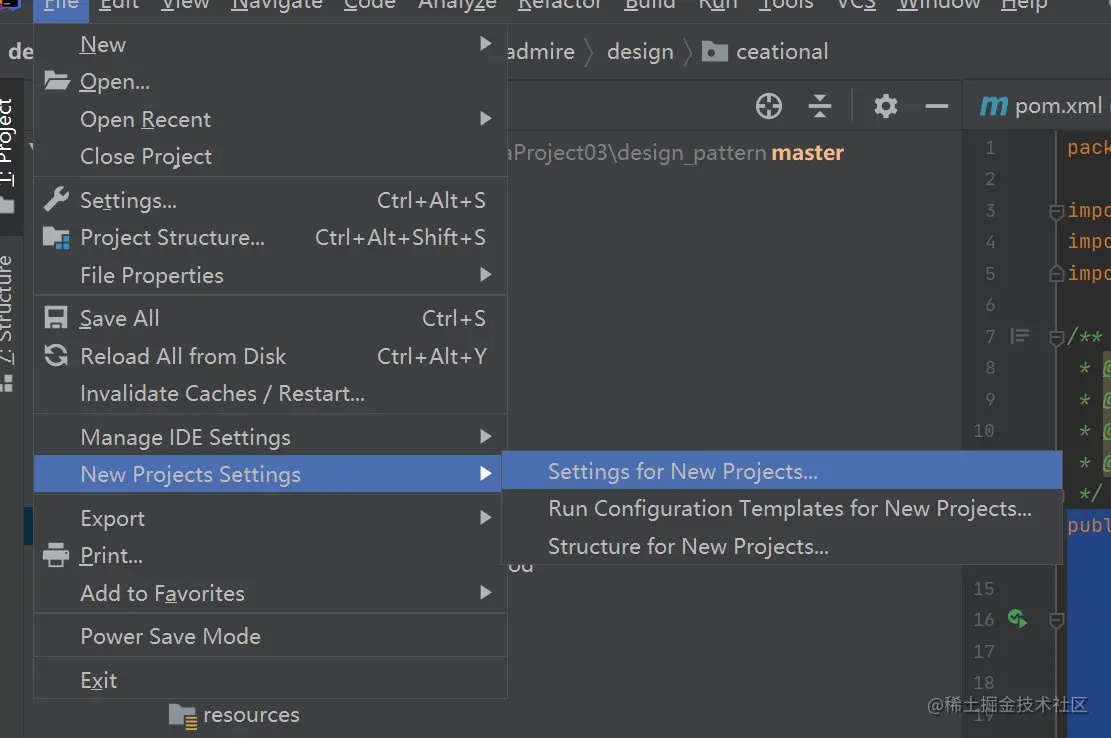Select the resources folder in project tree

coord(250,715)
